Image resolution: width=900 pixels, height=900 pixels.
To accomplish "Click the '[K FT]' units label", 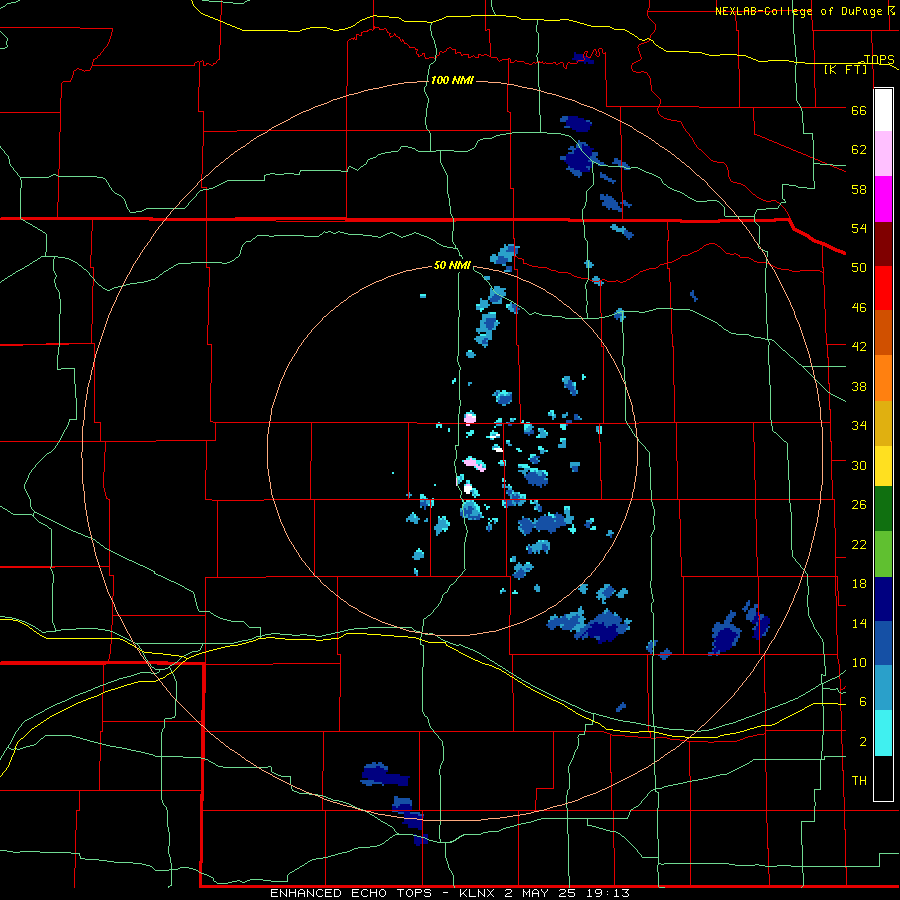I will (845, 69).
